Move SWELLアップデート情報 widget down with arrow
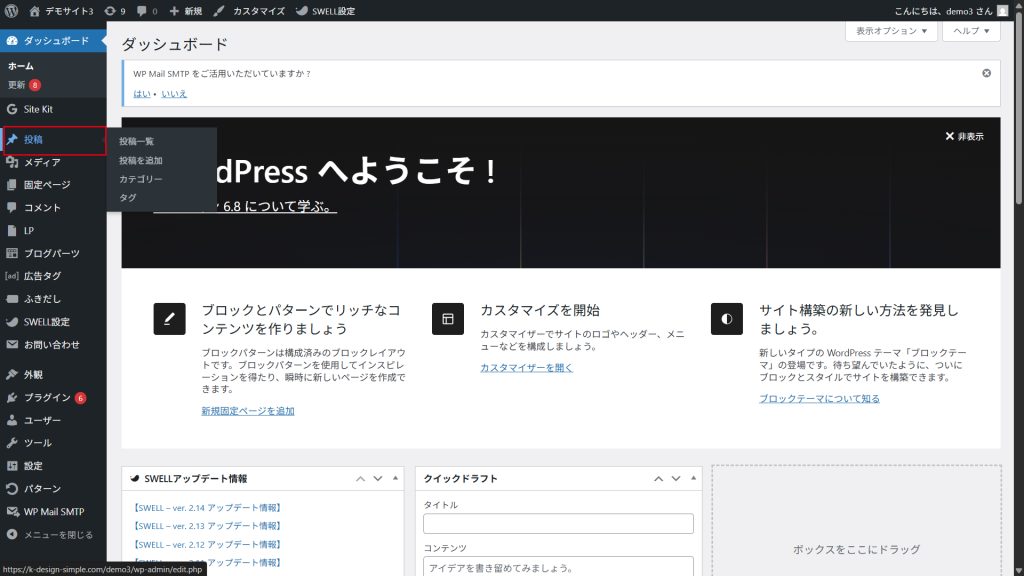Image resolution: width=1024 pixels, height=576 pixels. pyautogui.click(x=378, y=479)
